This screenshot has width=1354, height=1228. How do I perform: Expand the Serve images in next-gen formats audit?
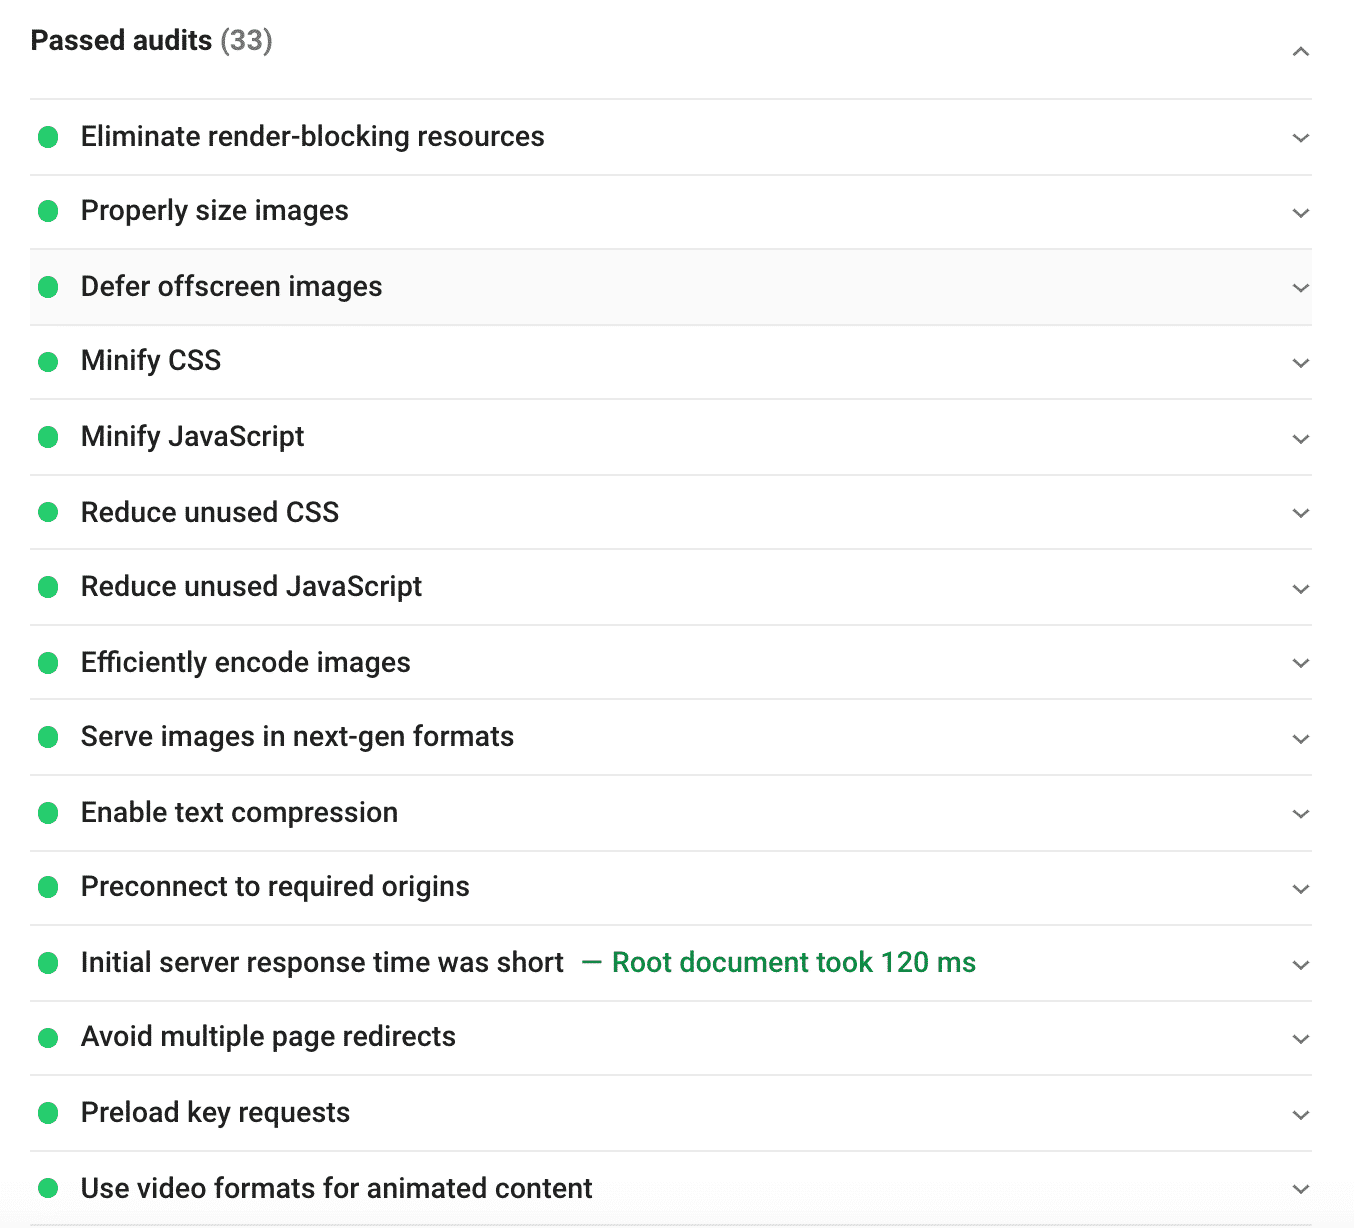pos(1300,738)
